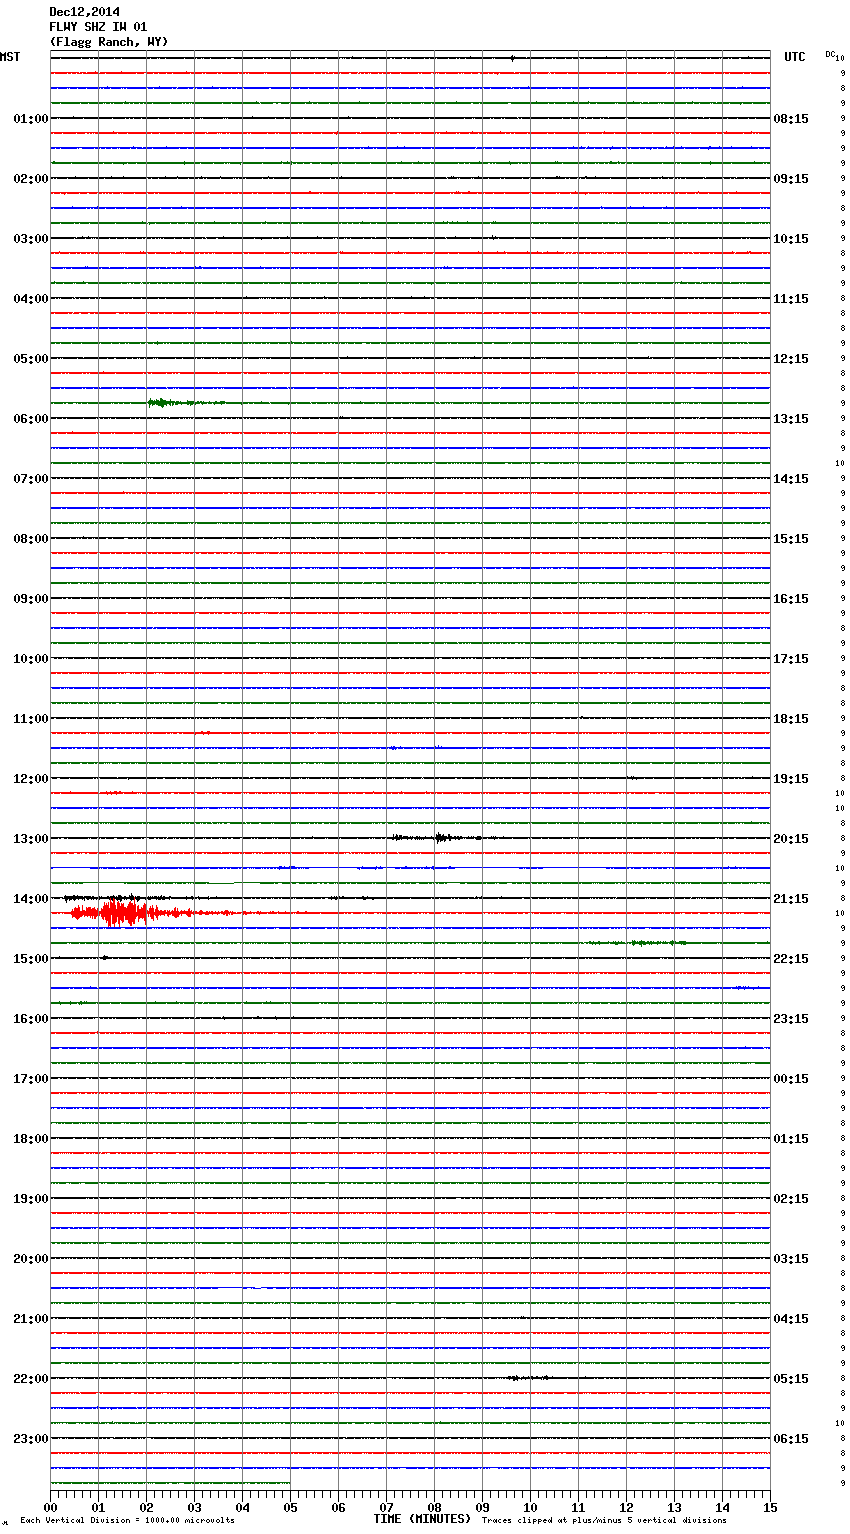Image resolution: width=850 pixels, height=1534 pixels.
Task: Click the "21:00" MST time label
Action: click(x=31, y=1319)
